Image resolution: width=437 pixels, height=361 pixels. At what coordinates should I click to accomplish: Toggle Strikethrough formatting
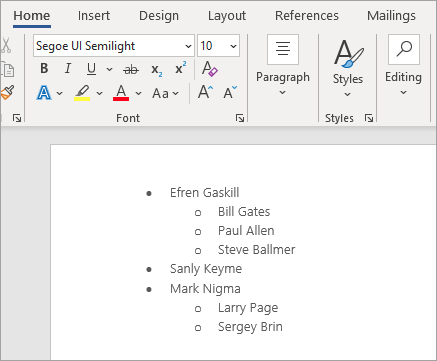(131, 69)
